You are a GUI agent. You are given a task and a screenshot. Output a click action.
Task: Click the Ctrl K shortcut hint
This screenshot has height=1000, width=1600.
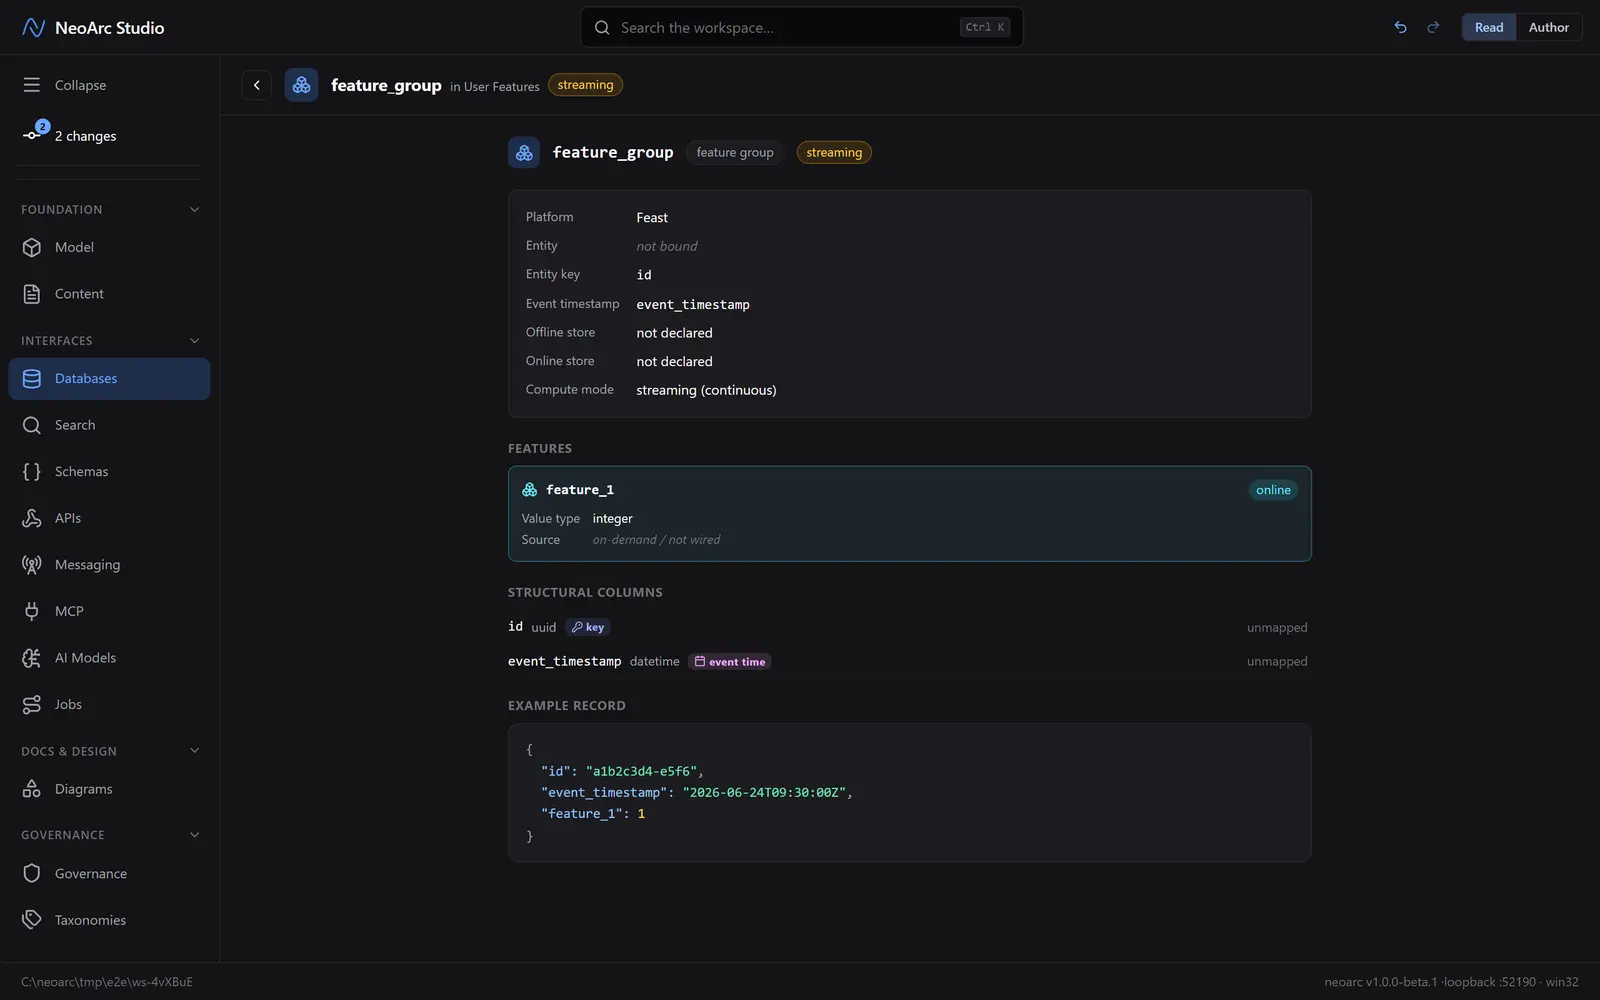point(985,27)
